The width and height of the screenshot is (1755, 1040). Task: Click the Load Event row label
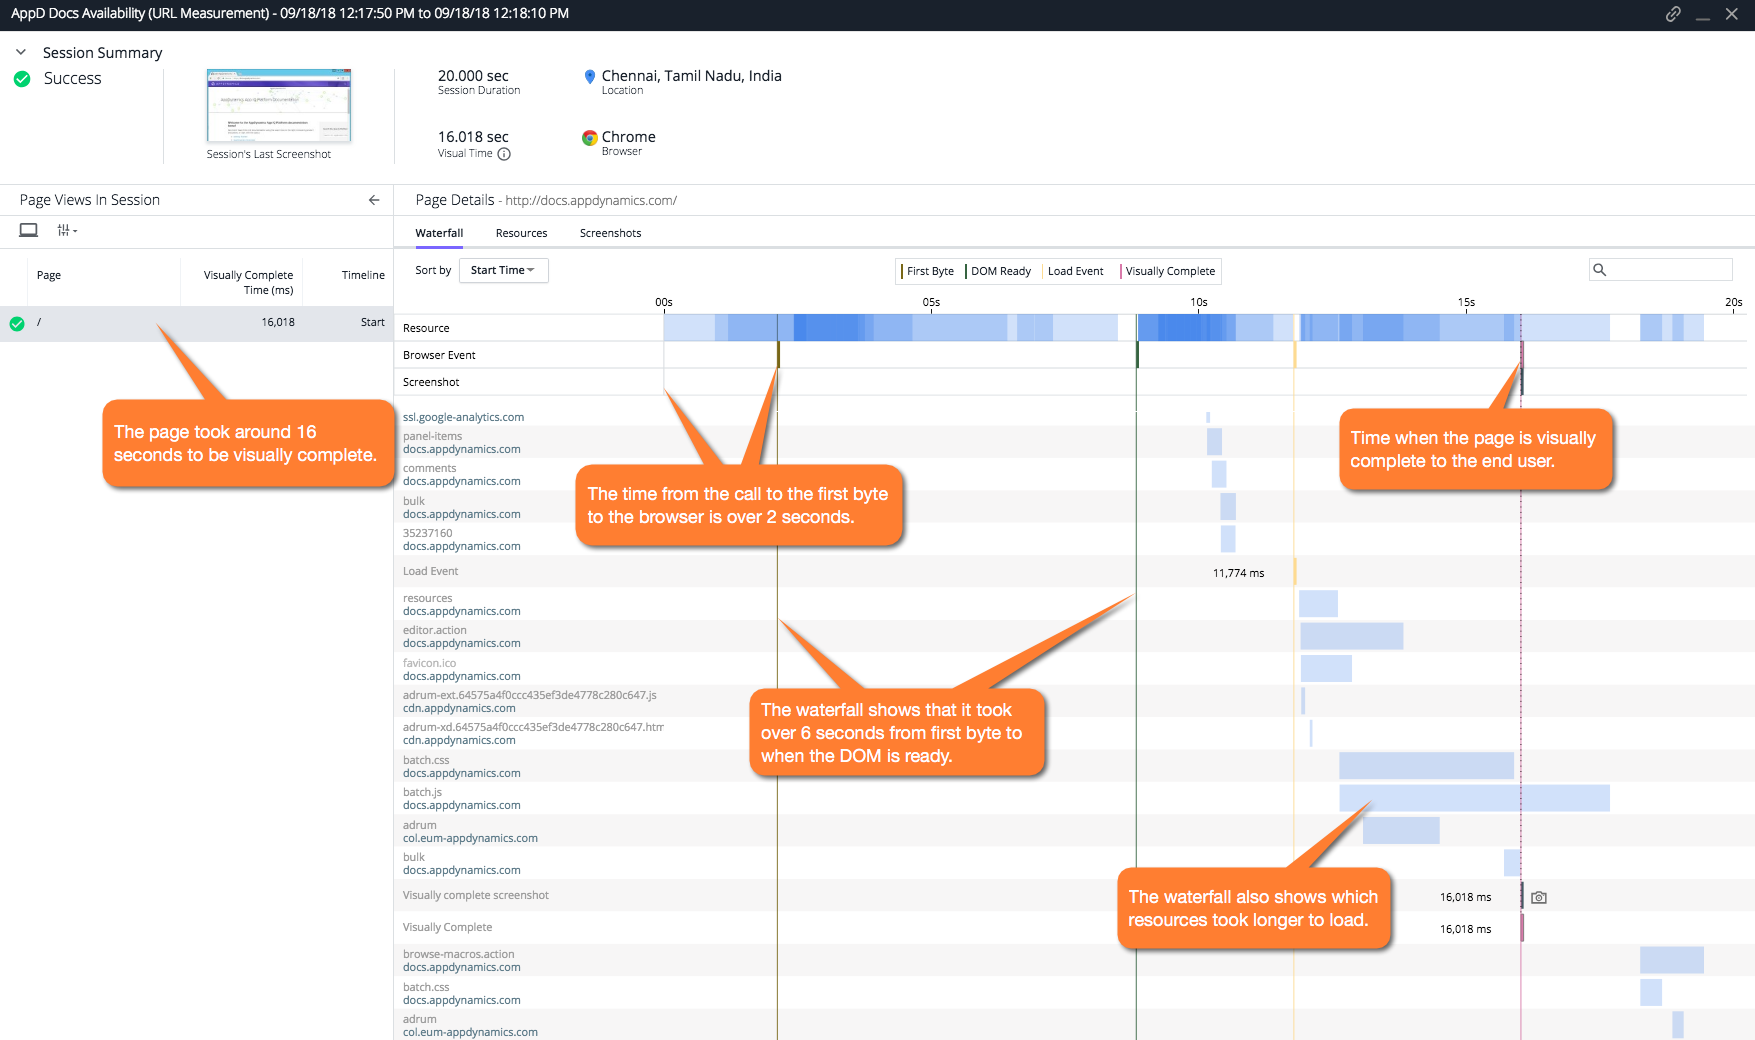(430, 571)
